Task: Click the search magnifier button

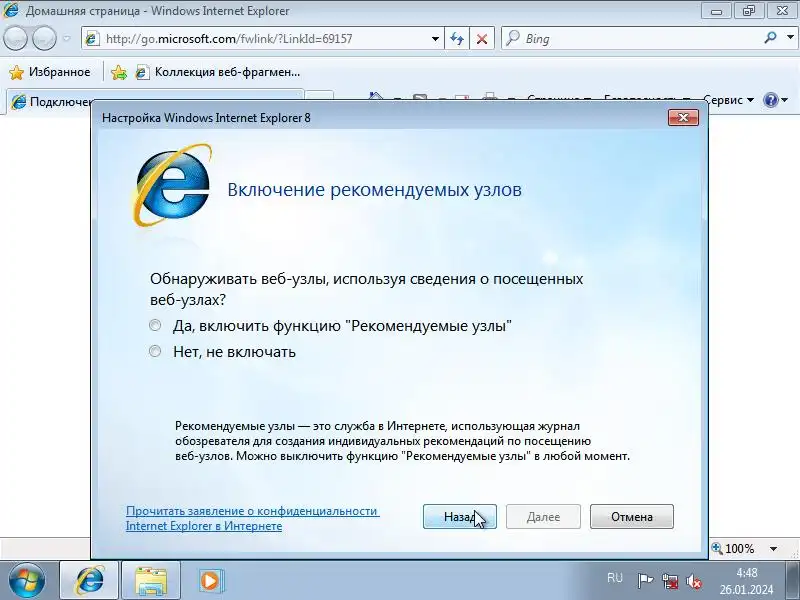Action: [770, 38]
